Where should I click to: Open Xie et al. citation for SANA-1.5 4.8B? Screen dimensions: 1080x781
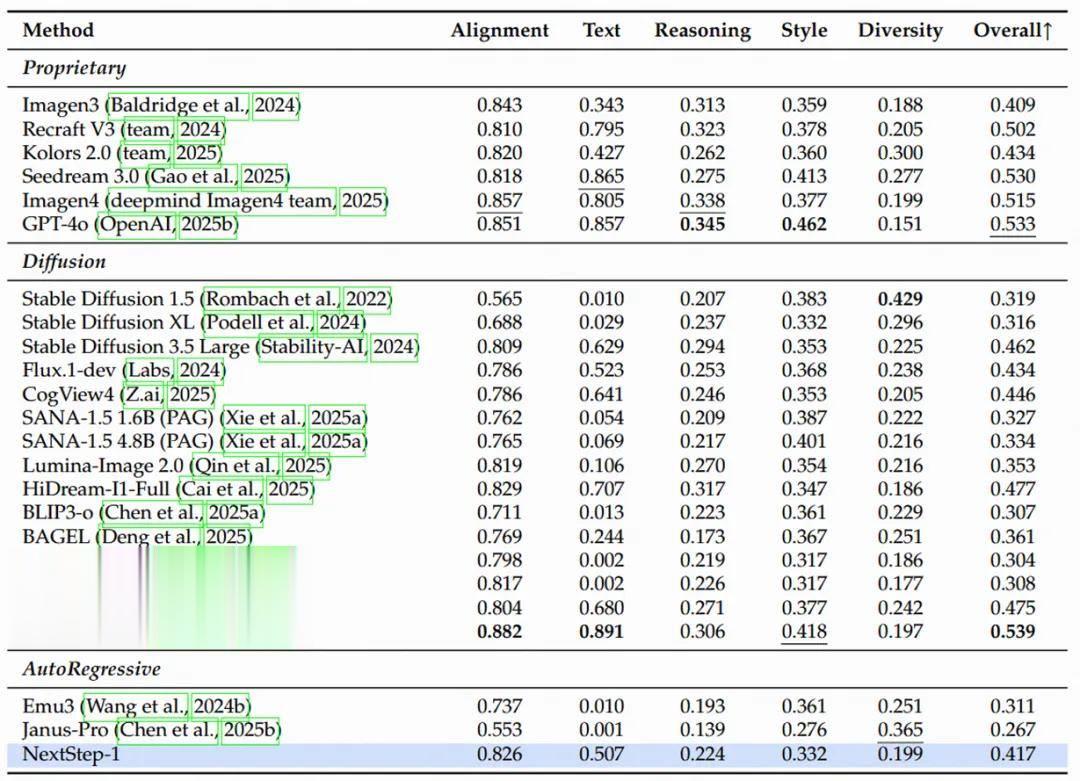[x=264, y=441]
